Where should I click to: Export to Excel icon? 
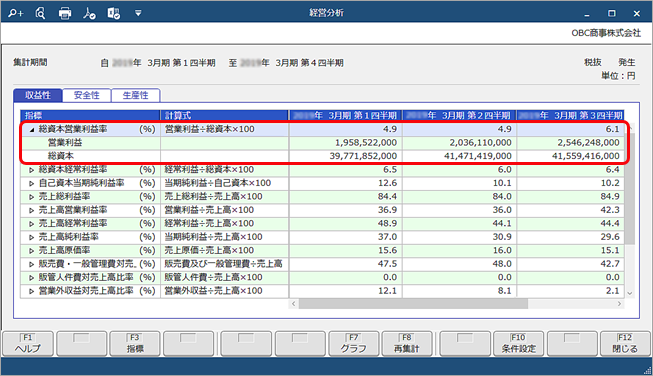(114, 13)
